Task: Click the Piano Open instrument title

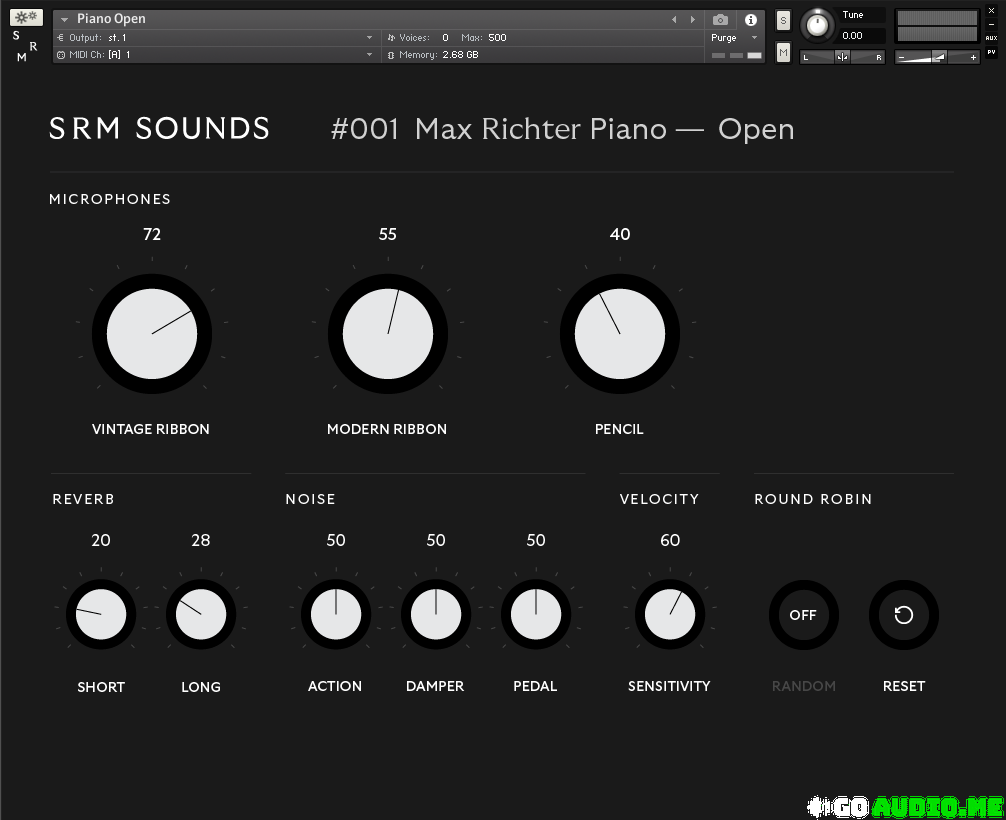Action: 111,19
